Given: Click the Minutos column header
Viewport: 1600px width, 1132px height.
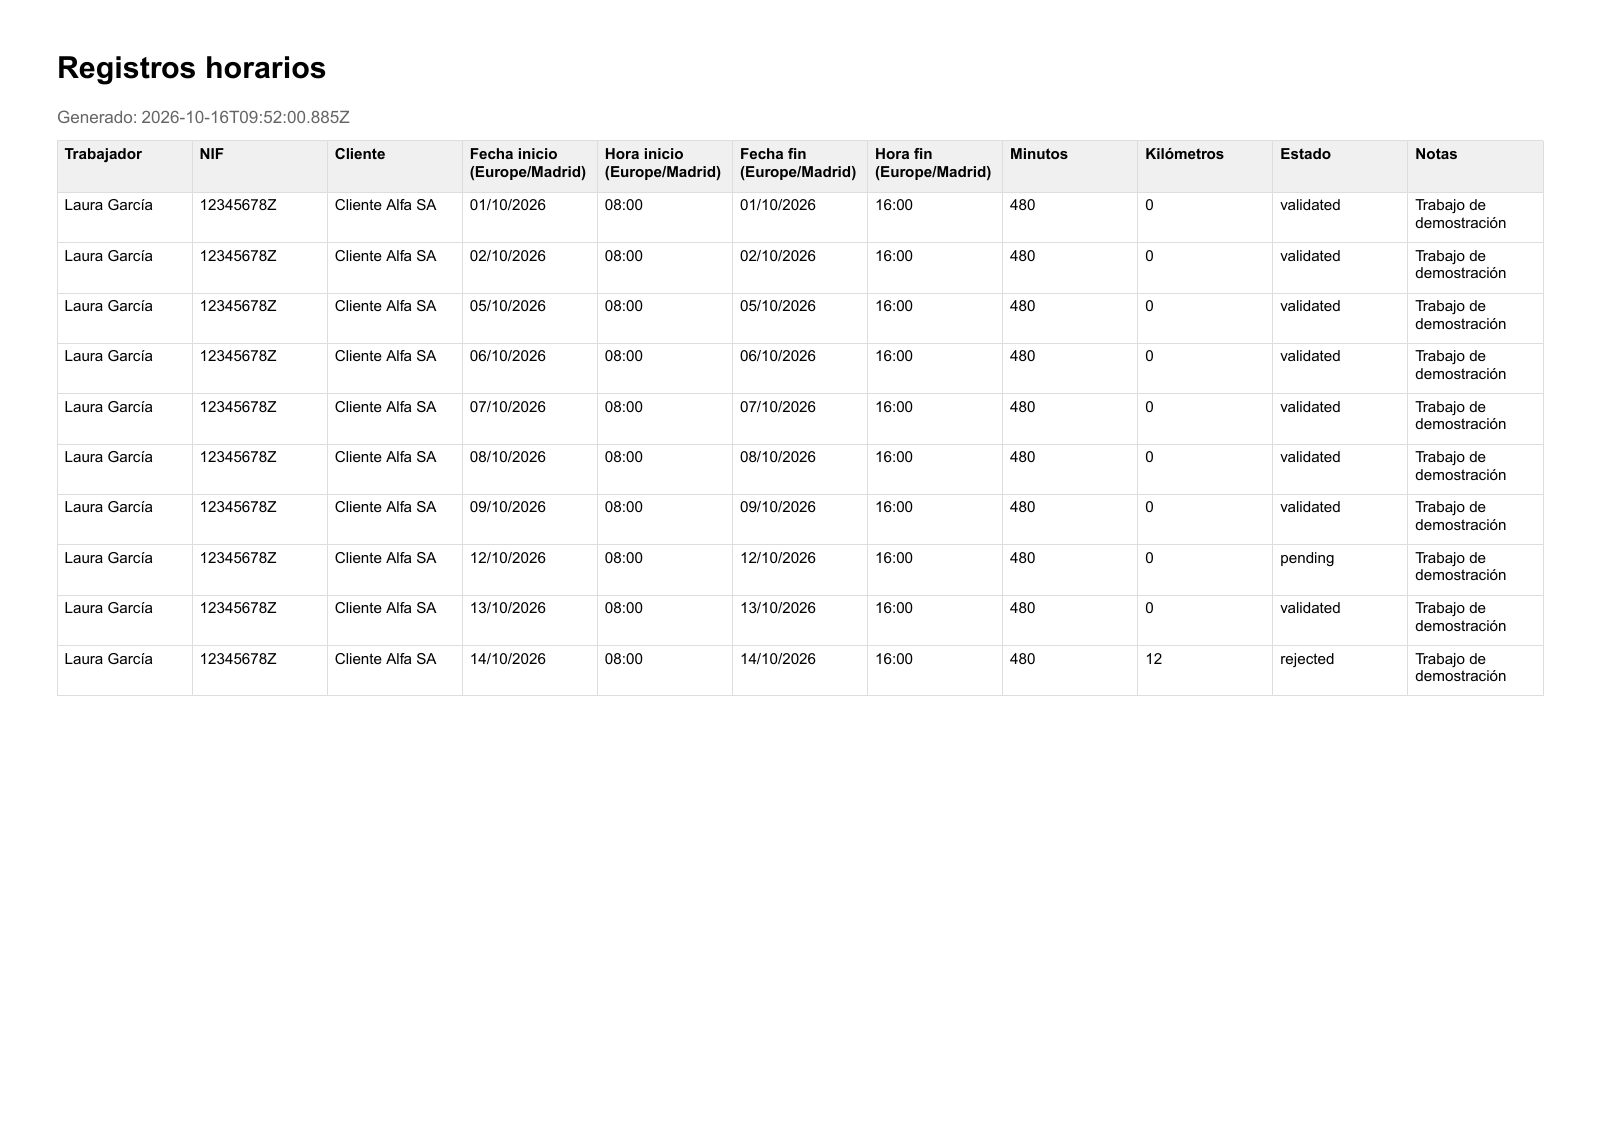Looking at the screenshot, I should [1070, 166].
